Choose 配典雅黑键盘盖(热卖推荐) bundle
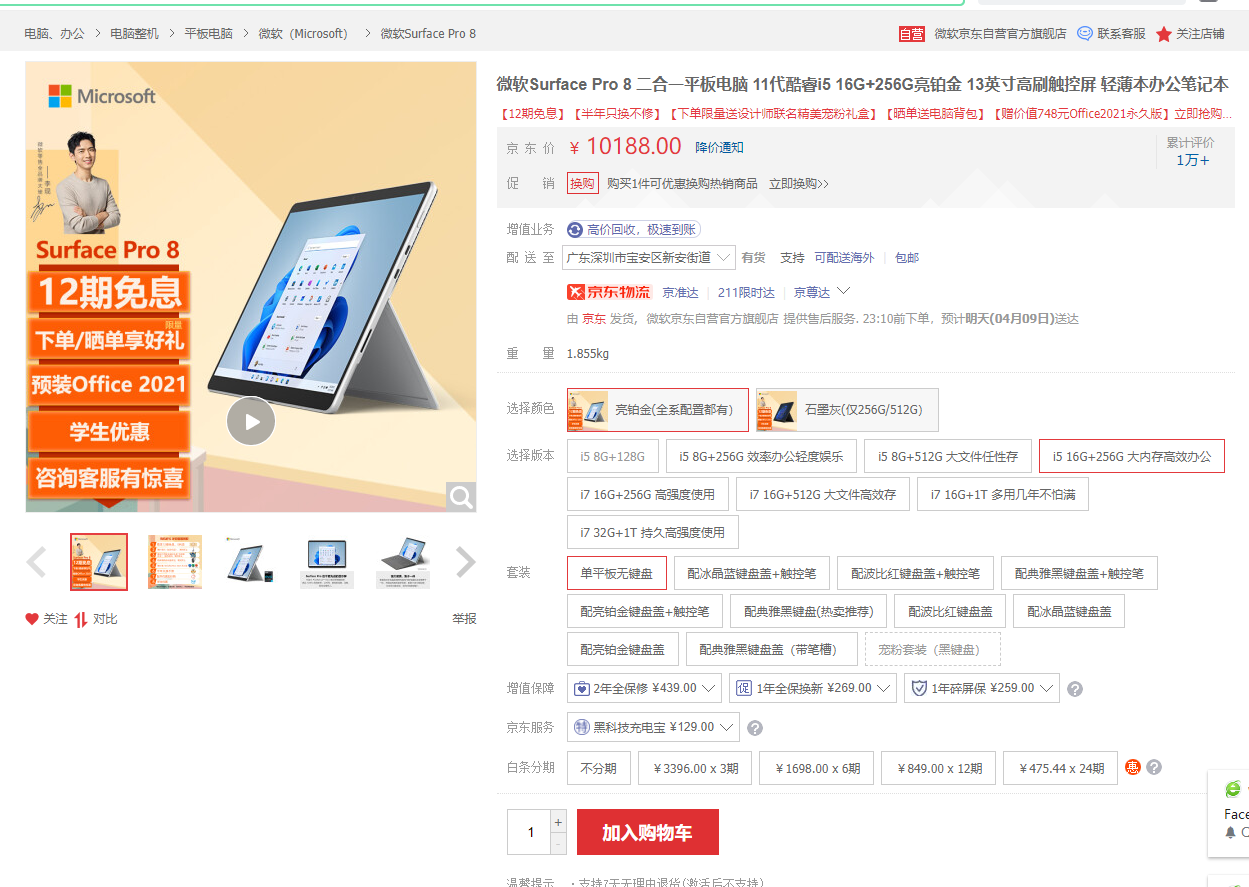The width and height of the screenshot is (1249, 887). click(801, 611)
